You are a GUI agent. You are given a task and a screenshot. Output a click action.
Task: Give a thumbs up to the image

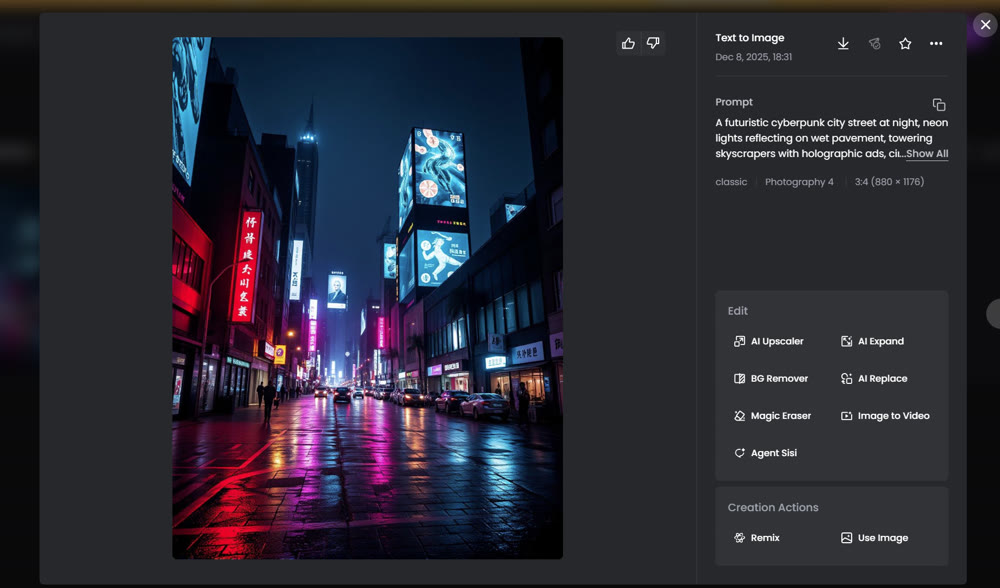[x=628, y=42]
